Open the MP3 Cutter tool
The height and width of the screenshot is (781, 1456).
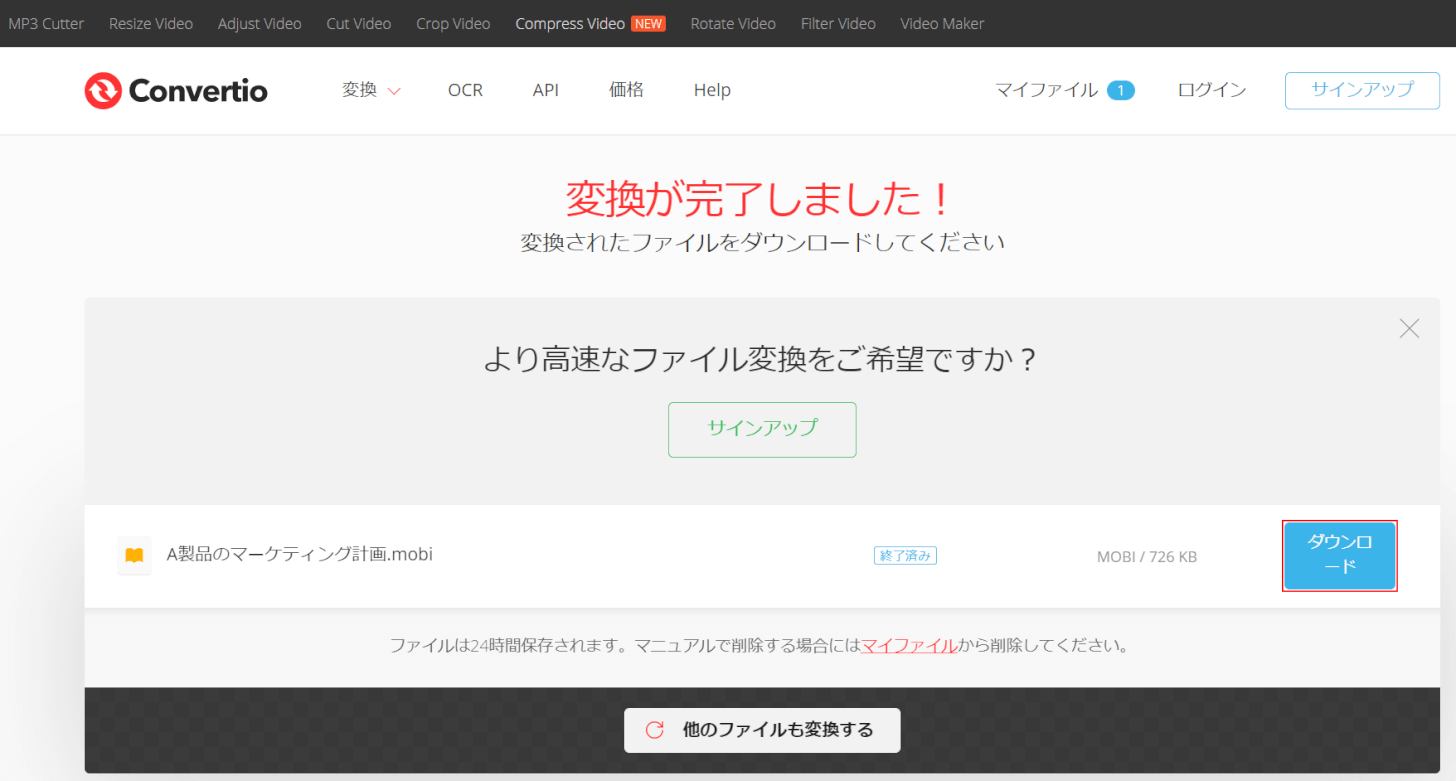click(x=45, y=22)
